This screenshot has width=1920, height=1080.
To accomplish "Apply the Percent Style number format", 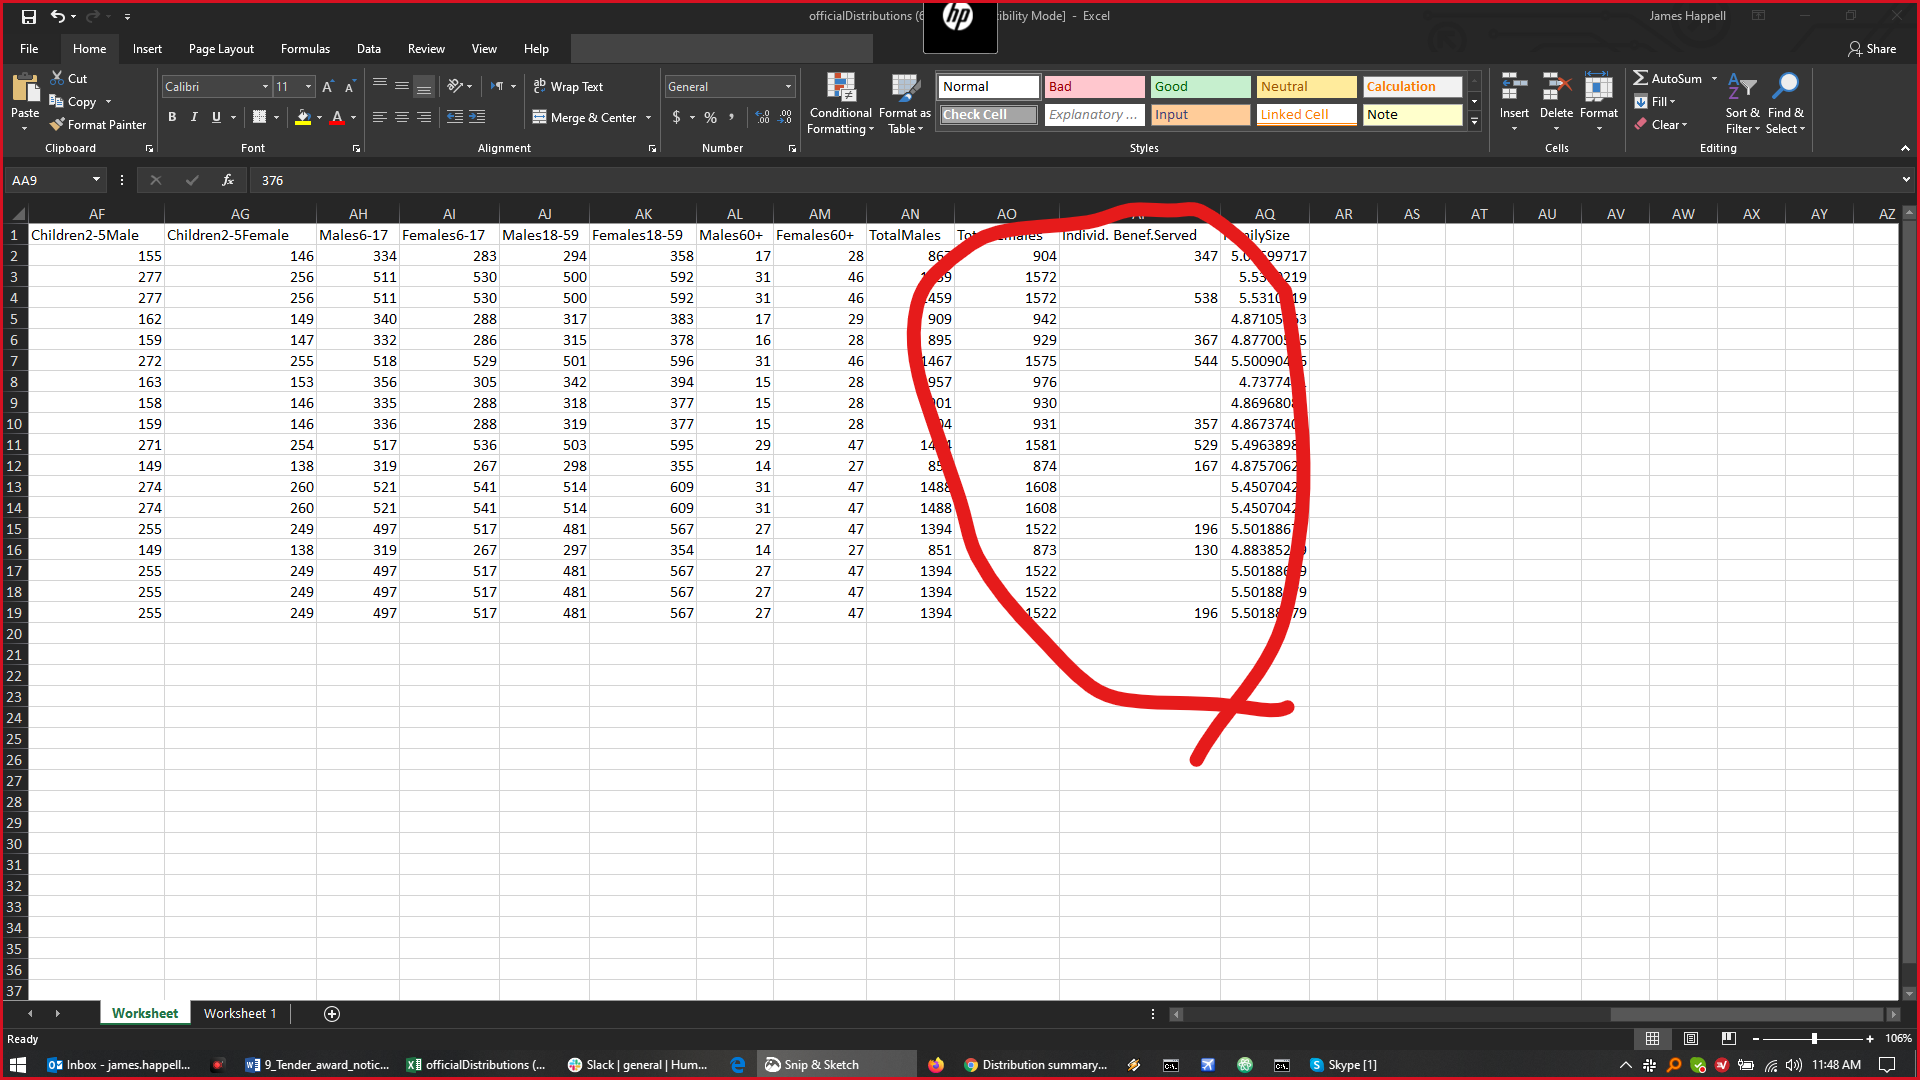I will (x=711, y=117).
